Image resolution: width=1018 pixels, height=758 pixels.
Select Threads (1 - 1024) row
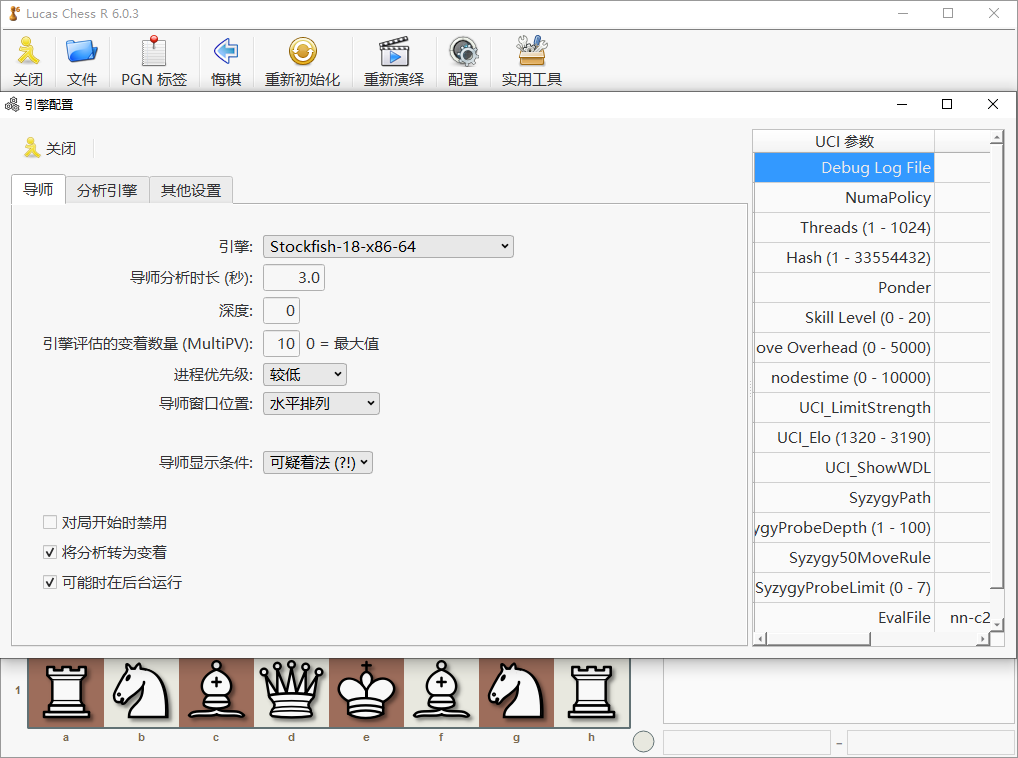coord(872,228)
